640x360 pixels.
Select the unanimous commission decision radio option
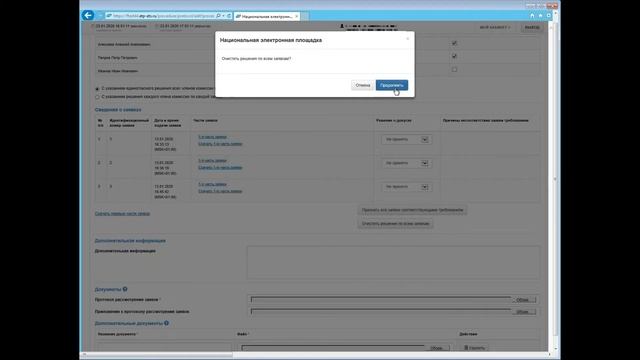pos(97,89)
